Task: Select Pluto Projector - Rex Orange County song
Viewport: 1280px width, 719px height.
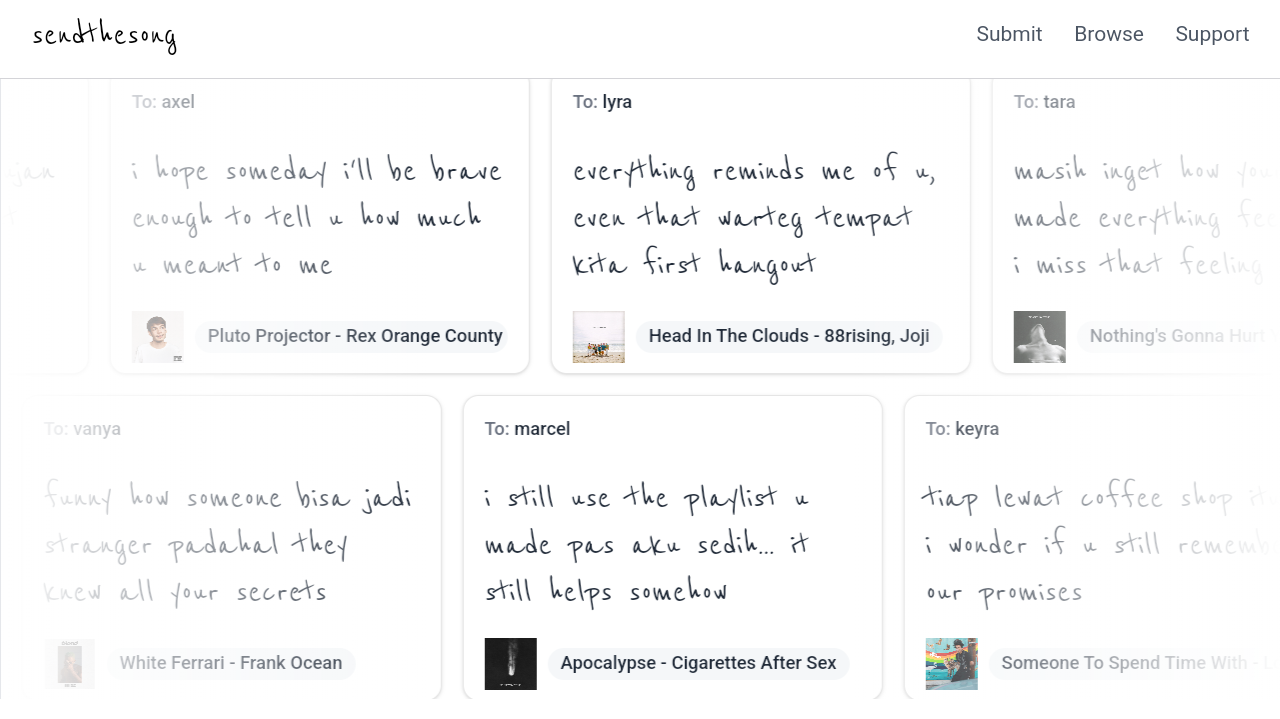Action: coord(355,336)
